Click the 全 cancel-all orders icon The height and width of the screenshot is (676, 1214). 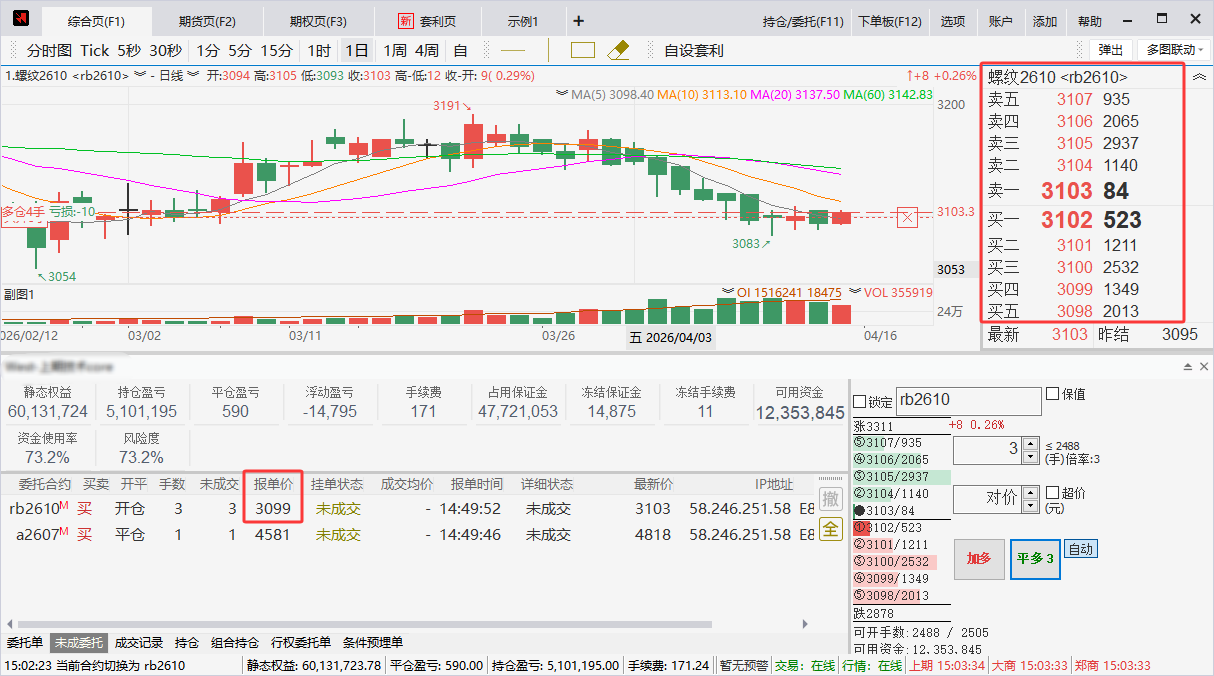[x=830, y=529]
